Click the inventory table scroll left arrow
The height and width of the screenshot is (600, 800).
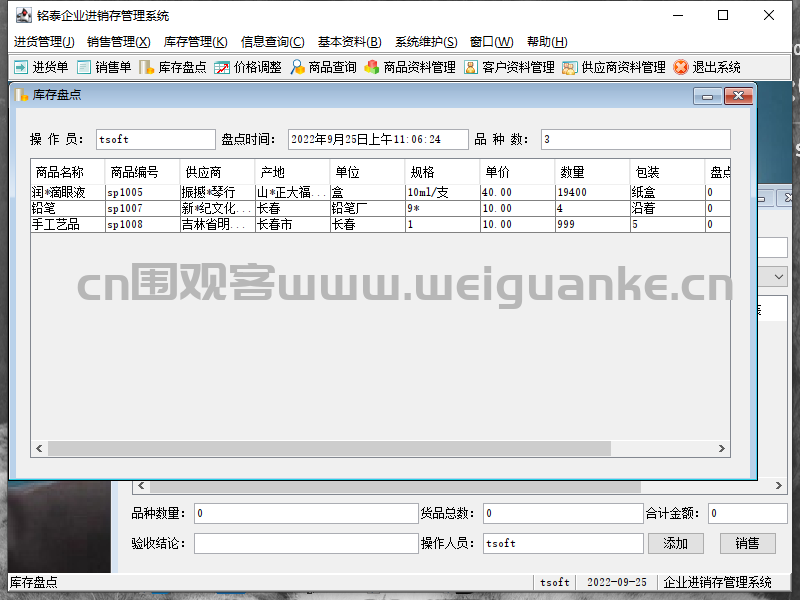click(39, 448)
